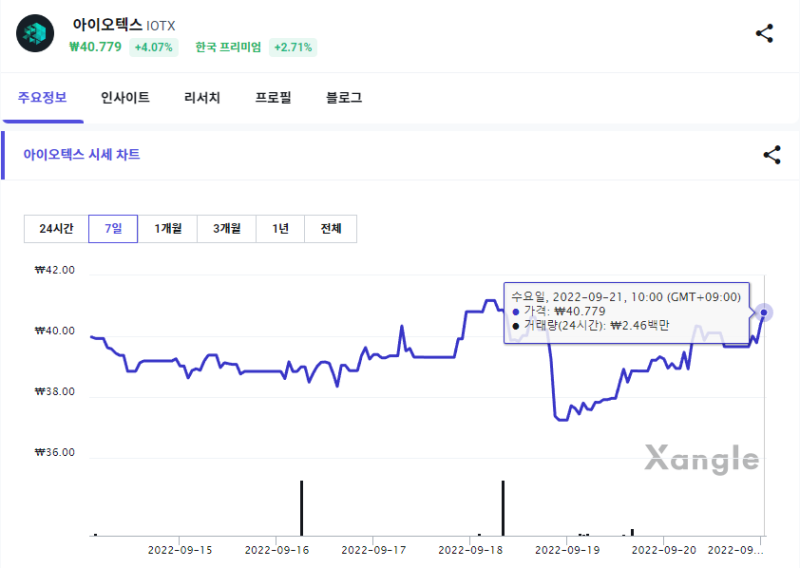Image resolution: width=800 pixels, height=568 pixels.
Task: Select the 7일 time range
Action: click(x=113, y=229)
